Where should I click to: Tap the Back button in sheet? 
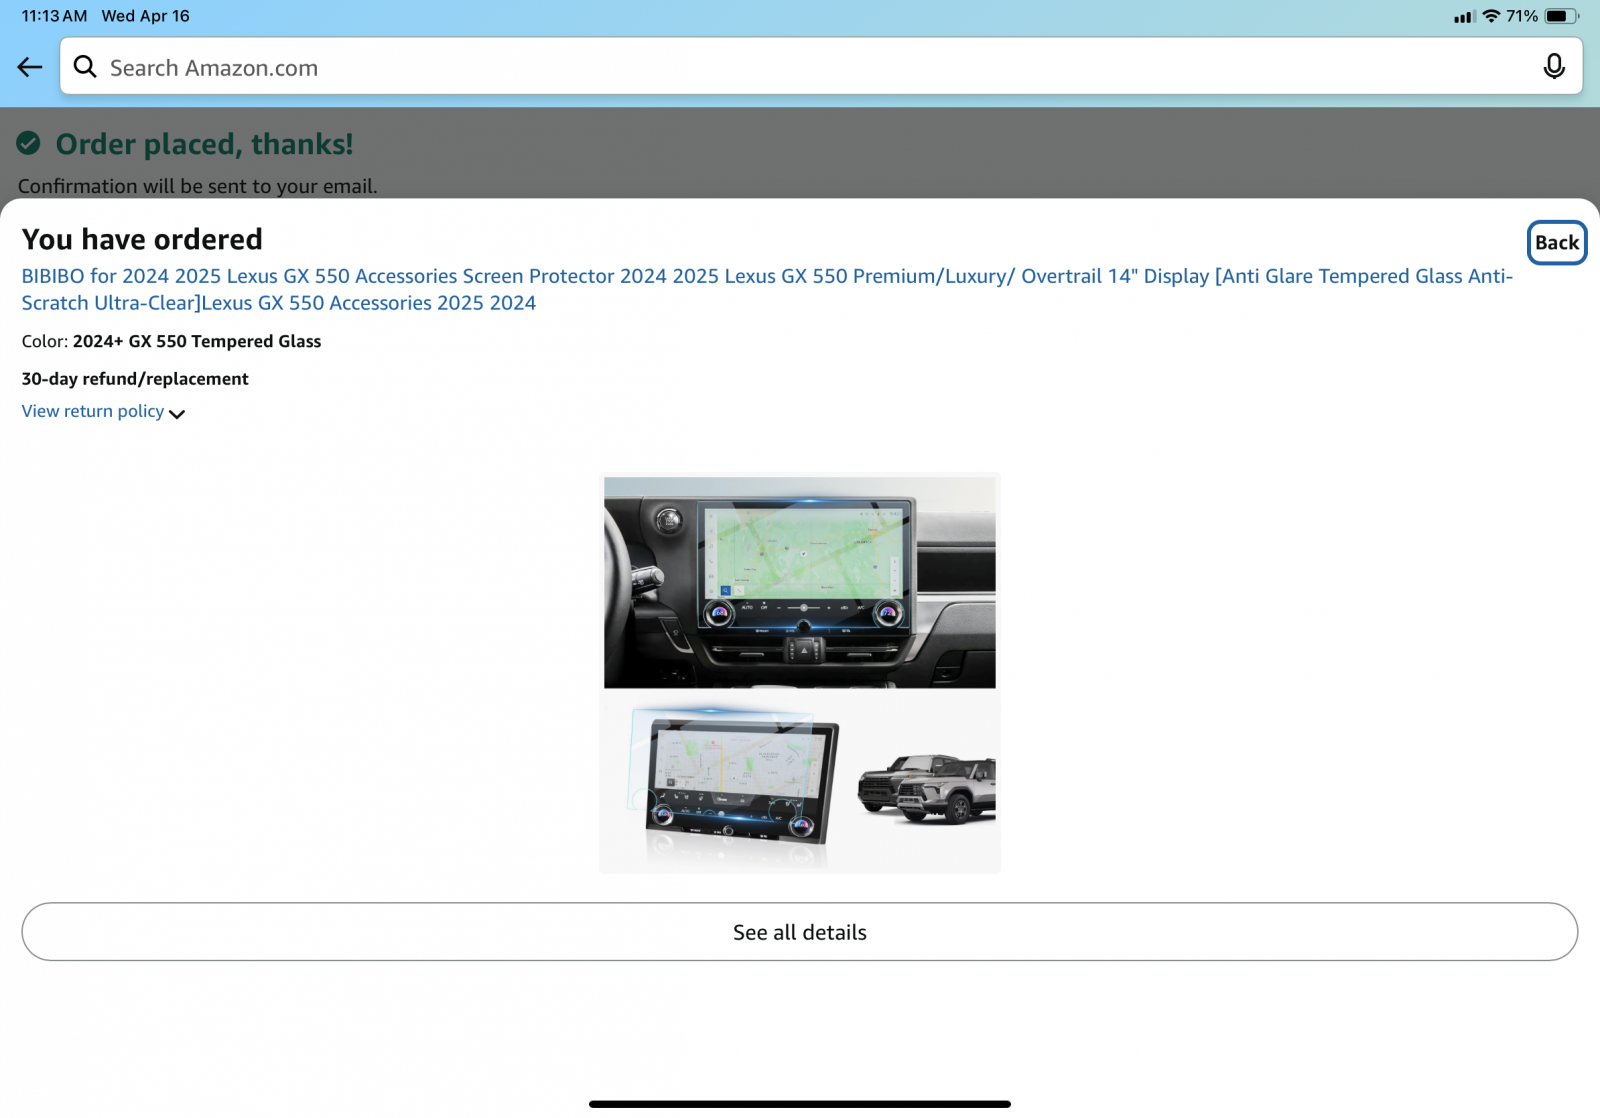tap(1557, 243)
